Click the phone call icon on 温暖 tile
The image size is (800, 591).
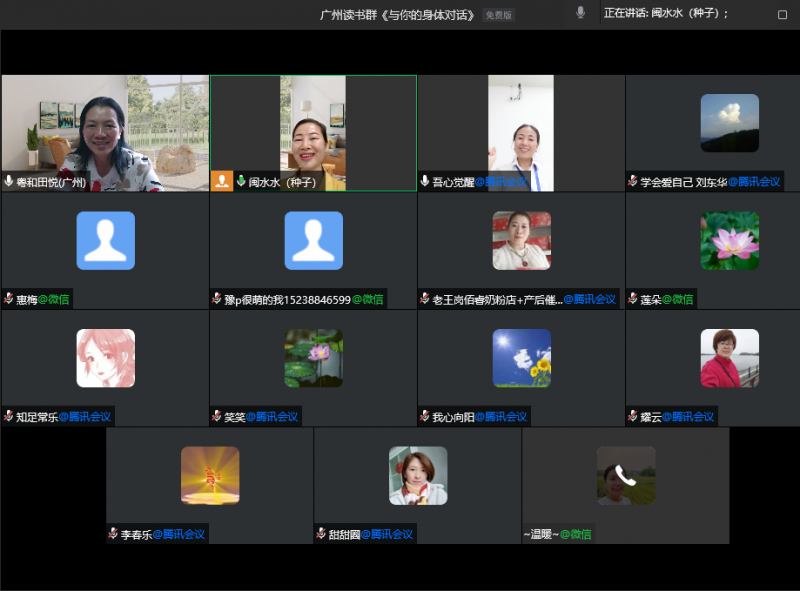[626, 475]
